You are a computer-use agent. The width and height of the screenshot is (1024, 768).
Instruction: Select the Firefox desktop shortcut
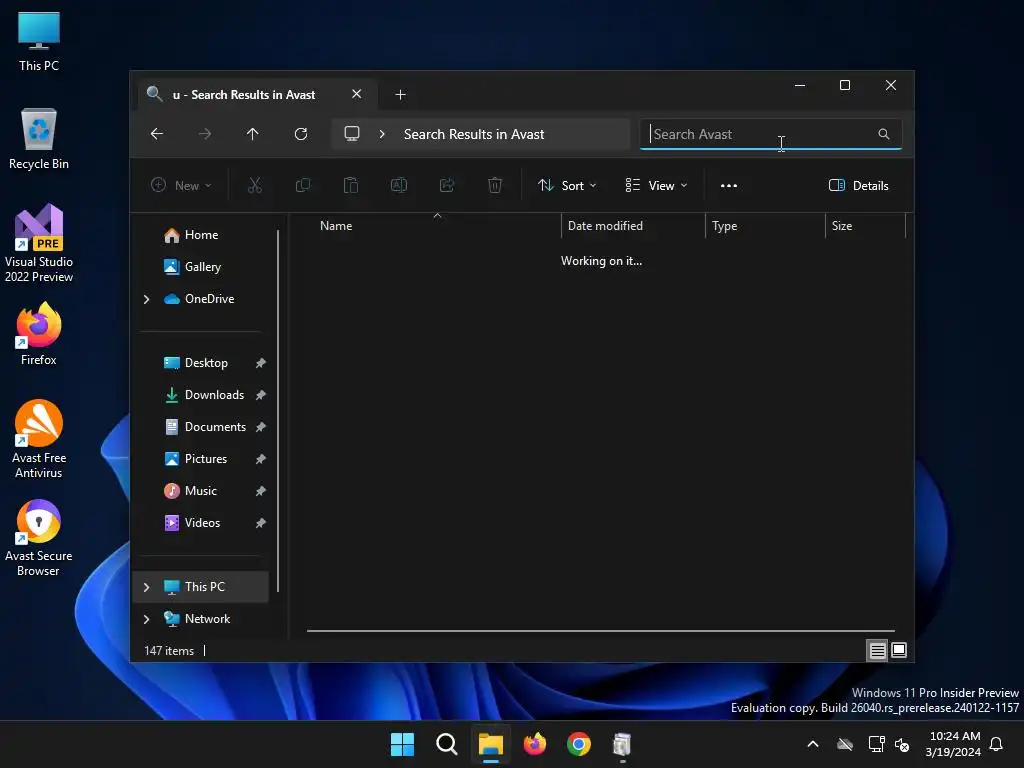tap(39, 334)
